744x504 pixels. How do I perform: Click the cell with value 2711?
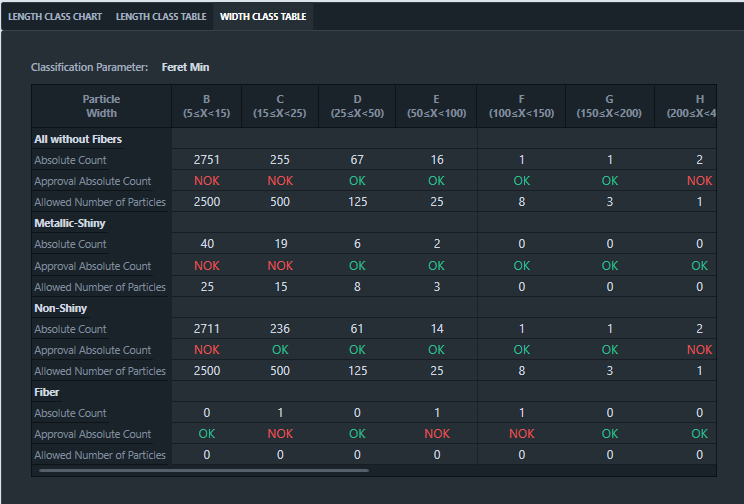[206, 329]
